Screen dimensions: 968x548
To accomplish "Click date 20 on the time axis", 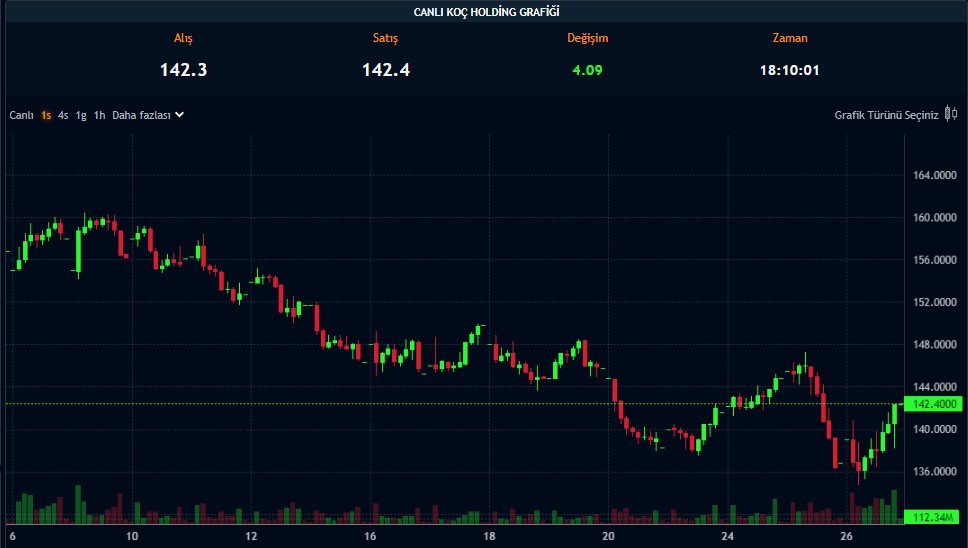I will (x=608, y=537).
